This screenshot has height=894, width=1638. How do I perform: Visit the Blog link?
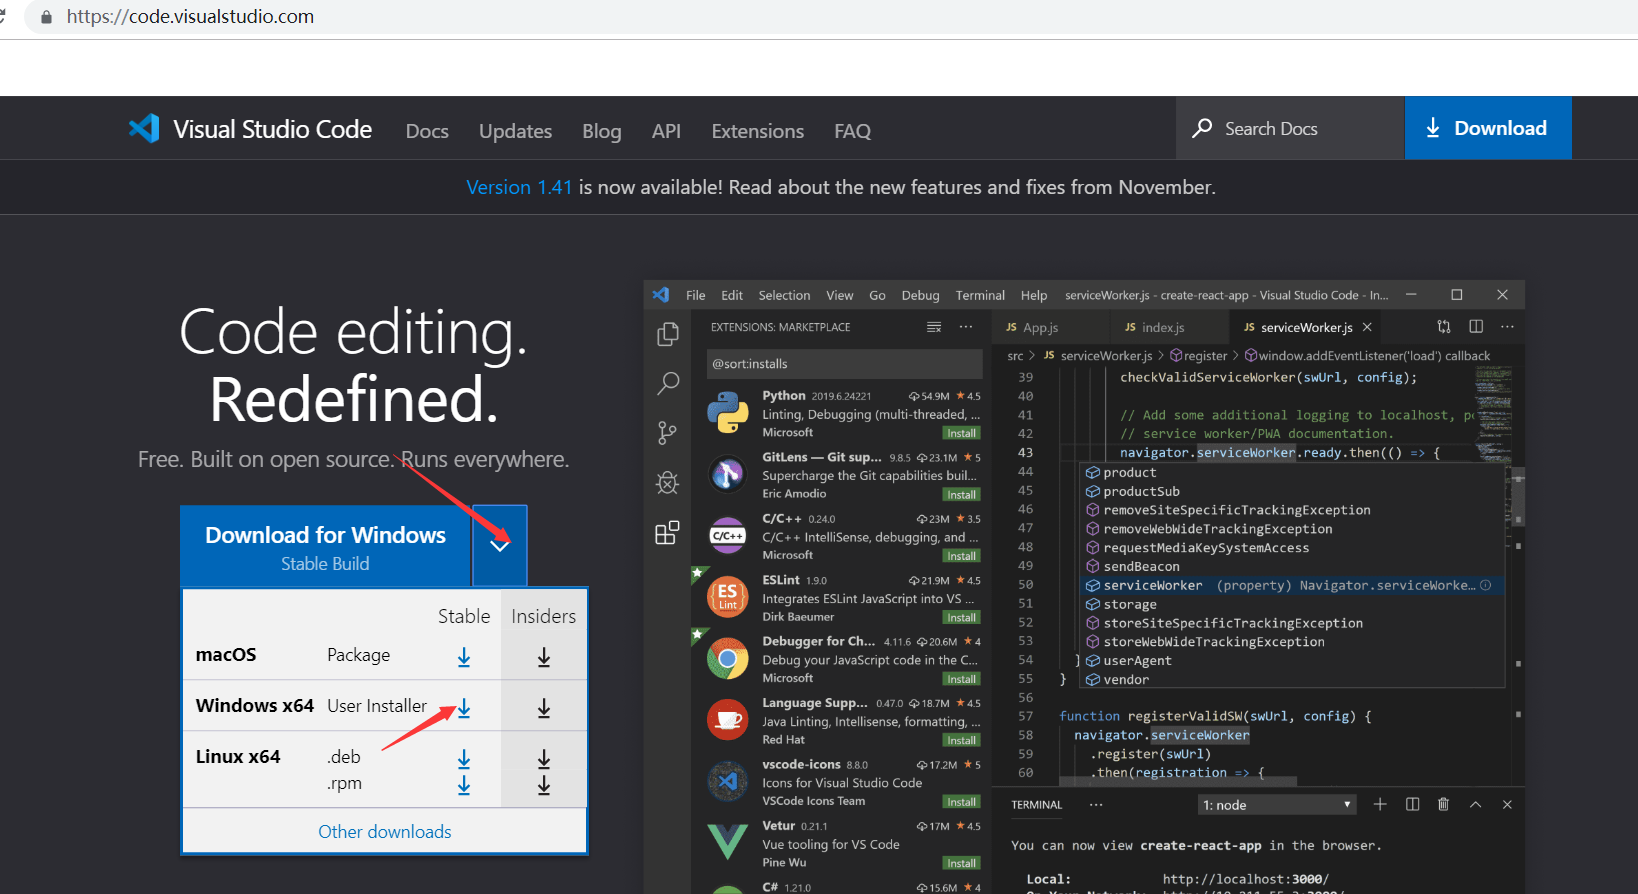coord(602,131)
